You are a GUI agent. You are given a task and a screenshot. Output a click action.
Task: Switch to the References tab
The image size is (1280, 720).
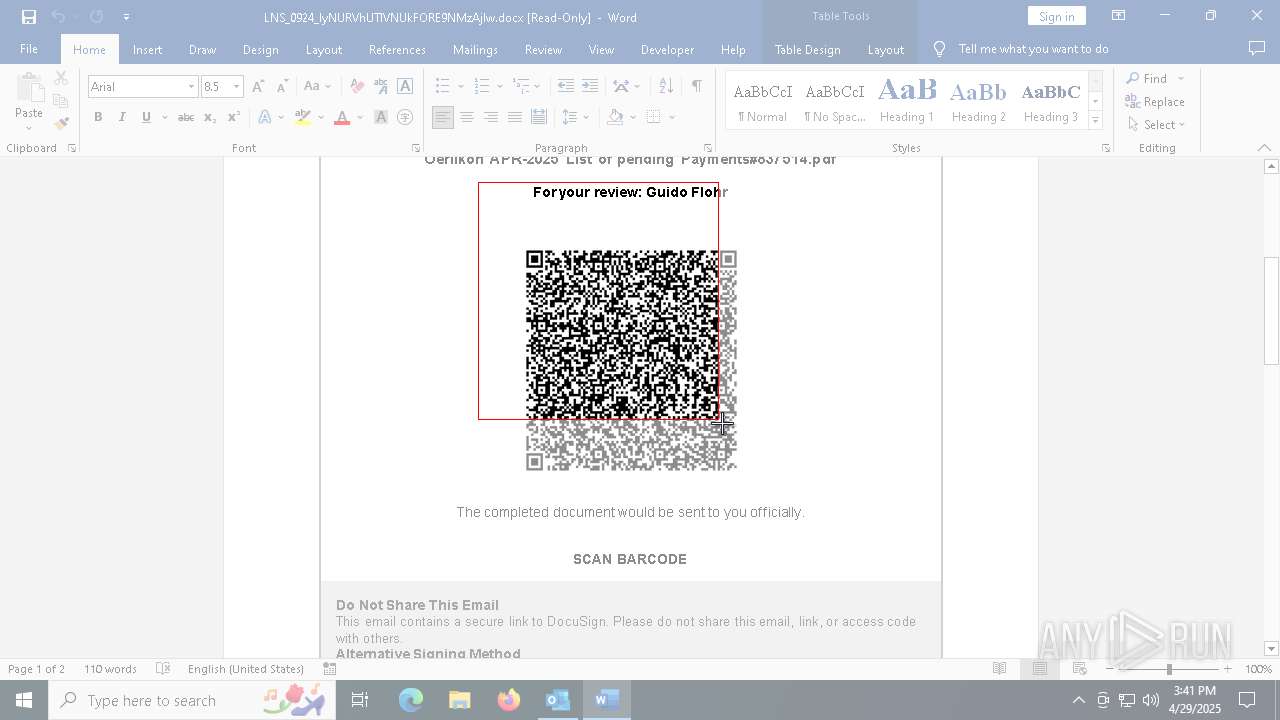[x=397, y=49]
